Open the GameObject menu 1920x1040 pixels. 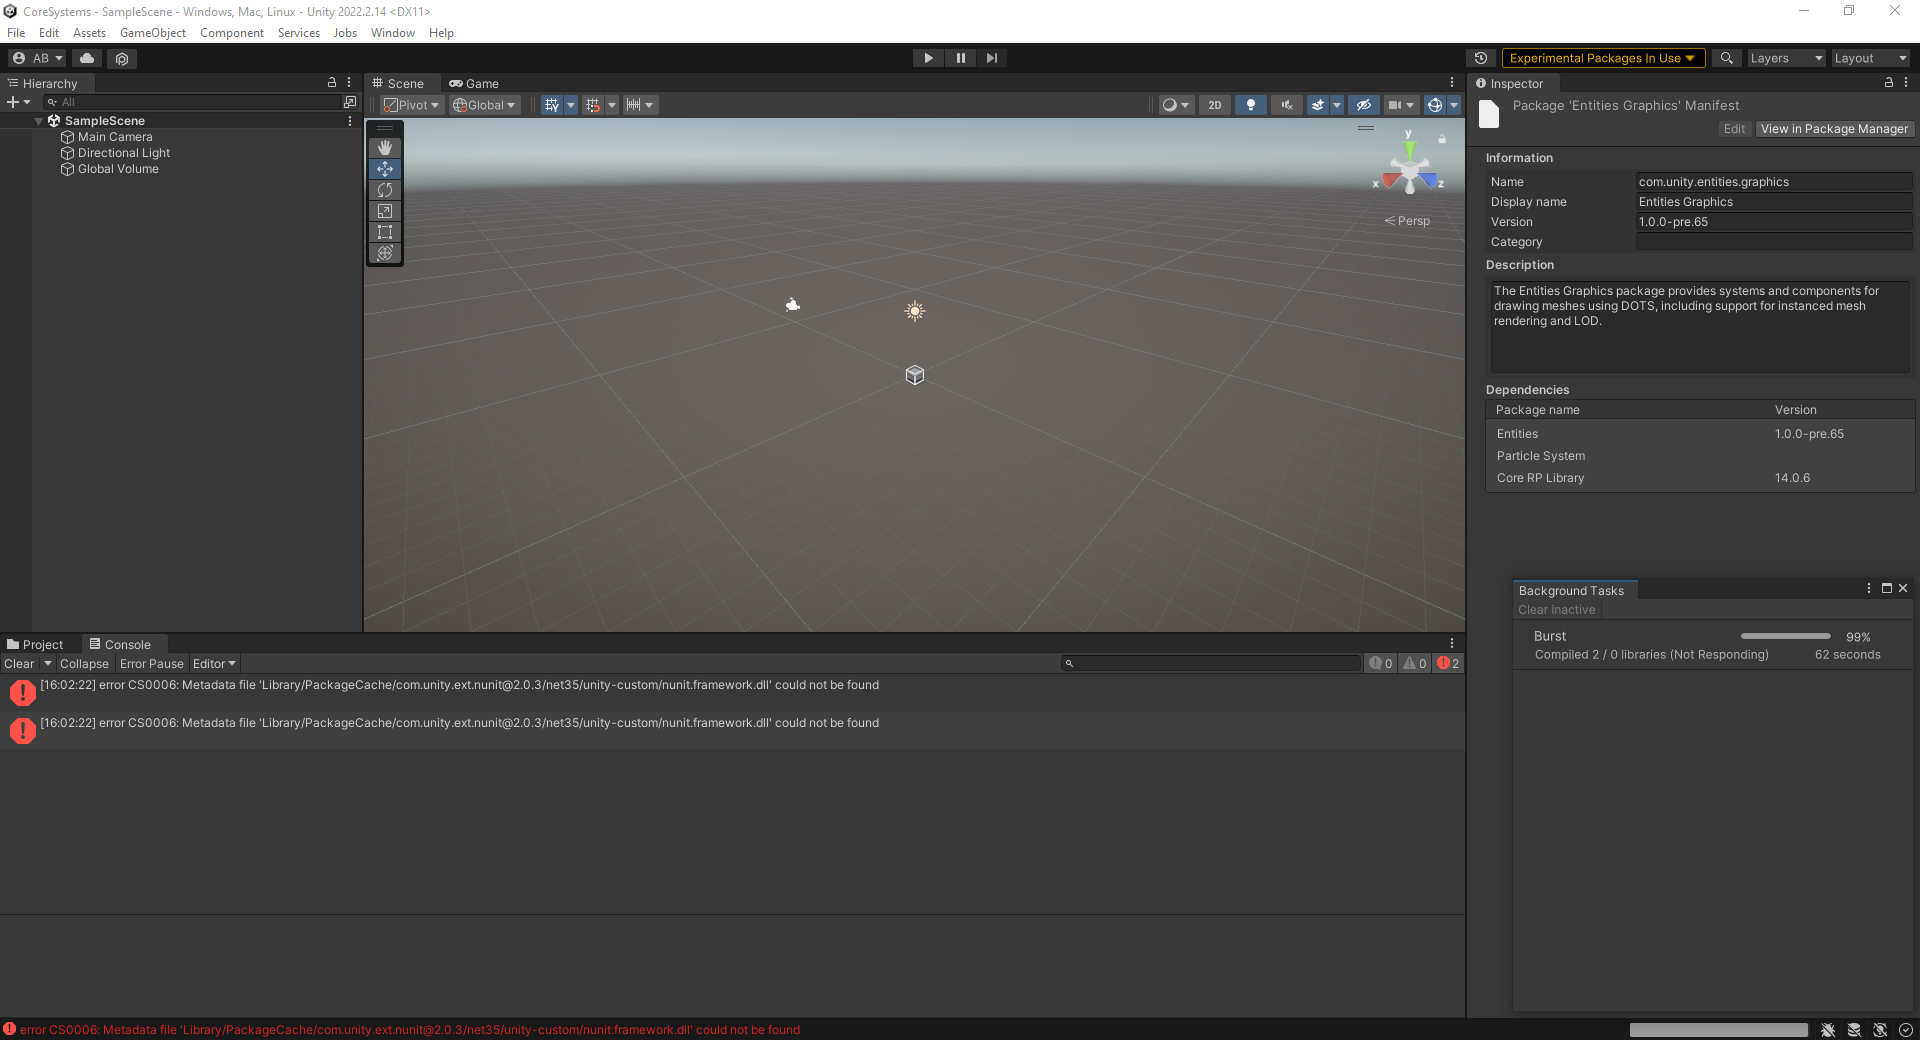[x=153, y=33]
